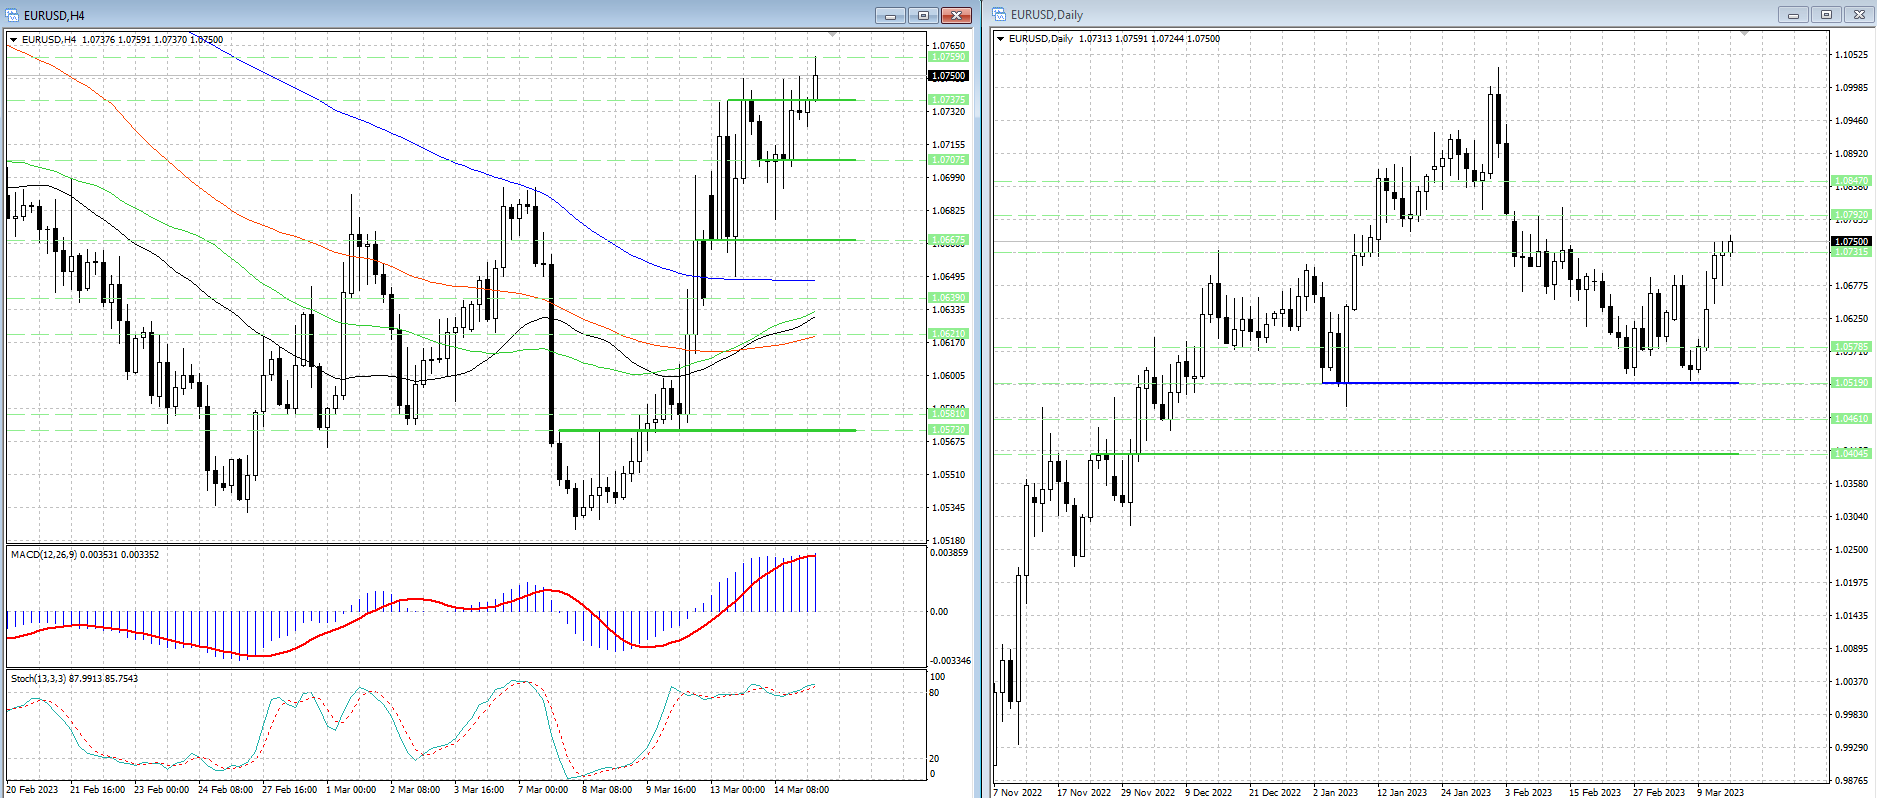Click the -0.003346 MACD scale value
Screen dimensions: 1877x798
951,661
